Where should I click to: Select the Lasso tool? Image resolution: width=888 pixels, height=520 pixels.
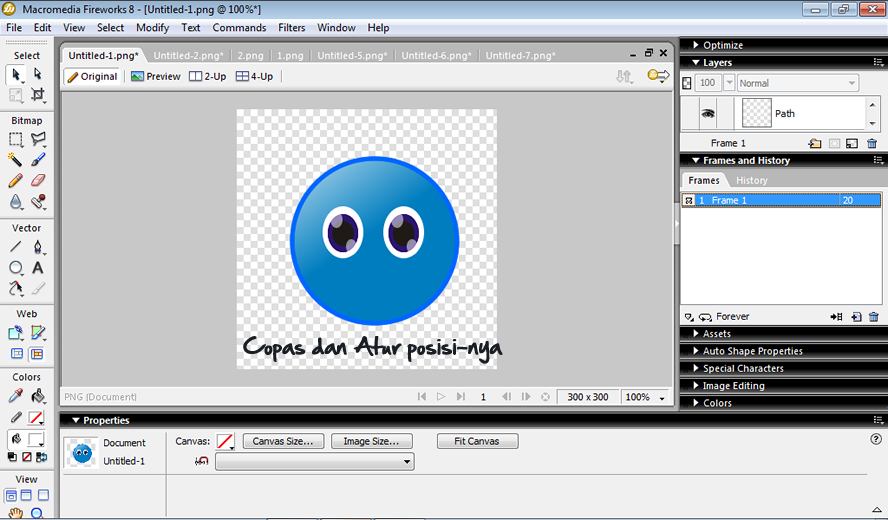[37, 139]
